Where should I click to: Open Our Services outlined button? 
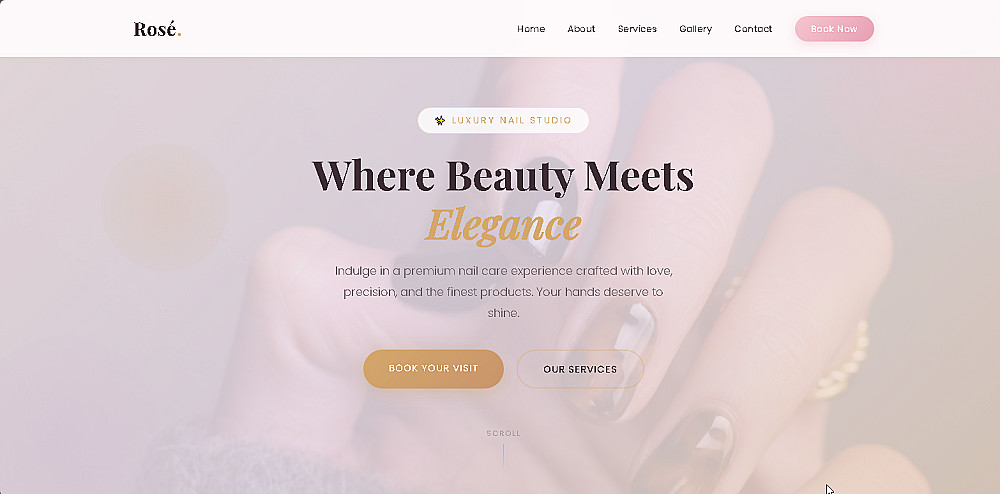coord(580,368)
